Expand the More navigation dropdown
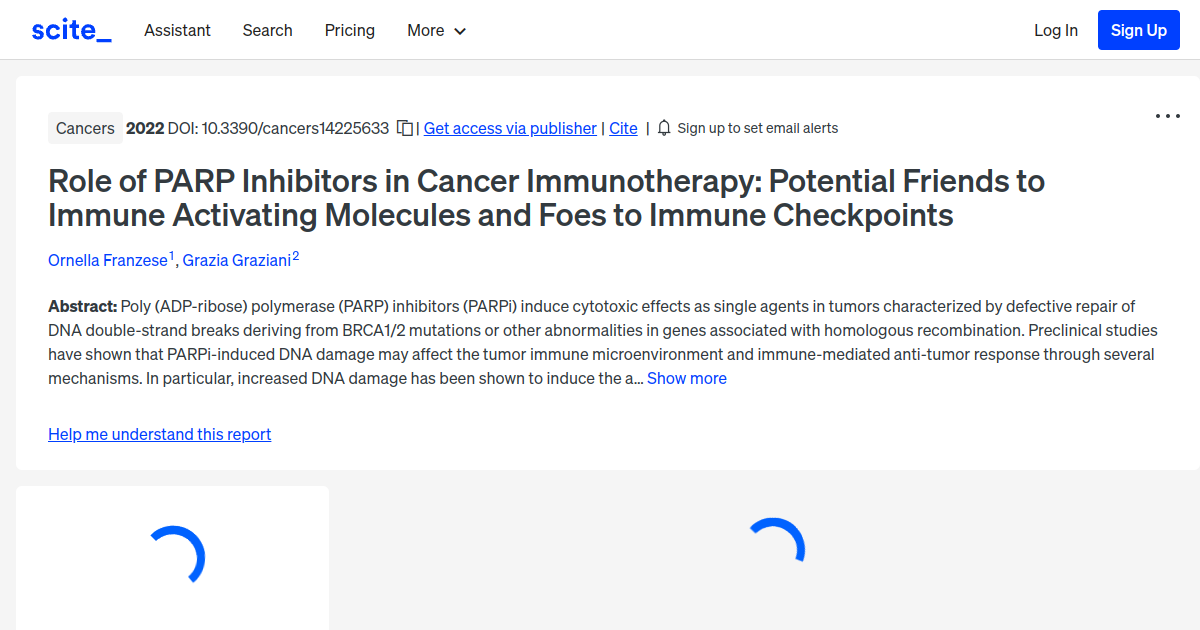Image resolution: width=1200 pixels, height=630 pixels. (x=436, y=30)
